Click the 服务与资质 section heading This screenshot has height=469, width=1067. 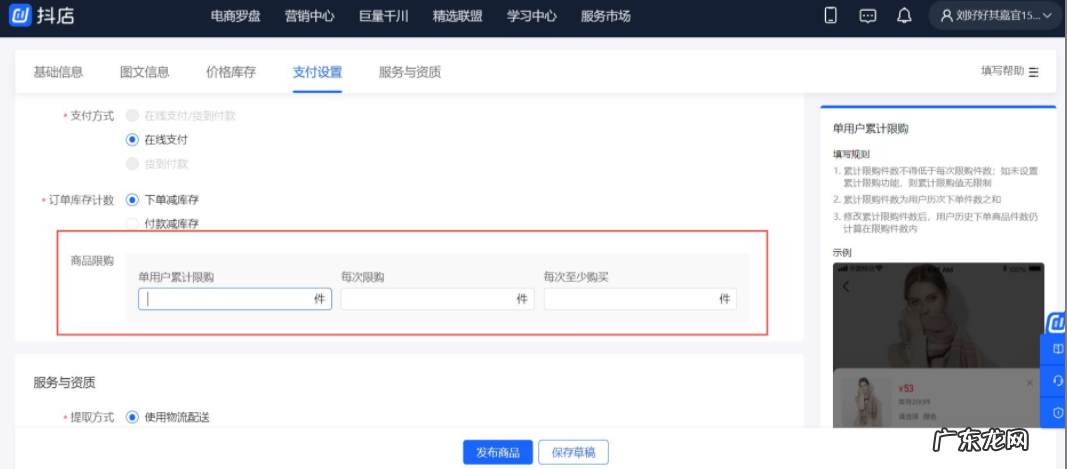(x=65, y=383)
